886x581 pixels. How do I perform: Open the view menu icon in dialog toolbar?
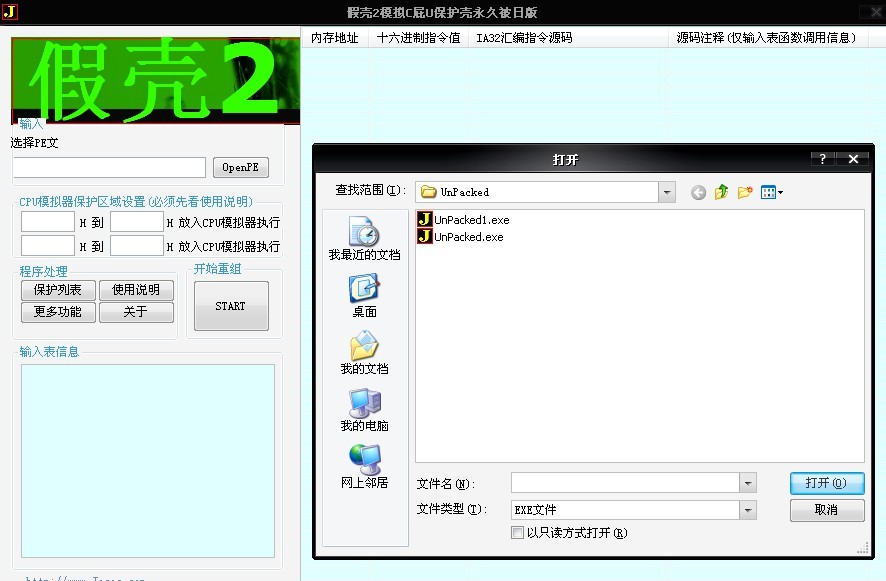pos(772,192)
